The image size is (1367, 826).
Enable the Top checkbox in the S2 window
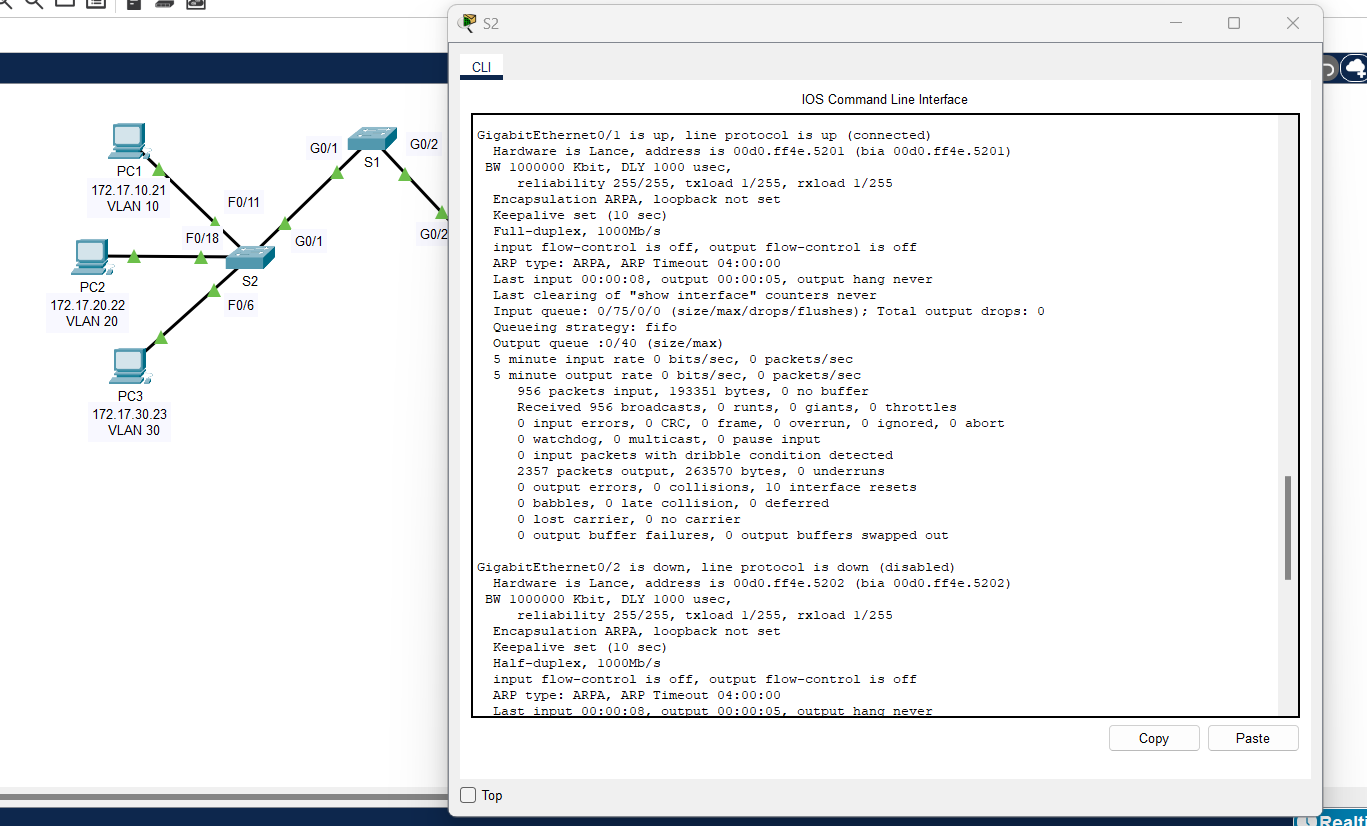point(467,794)
